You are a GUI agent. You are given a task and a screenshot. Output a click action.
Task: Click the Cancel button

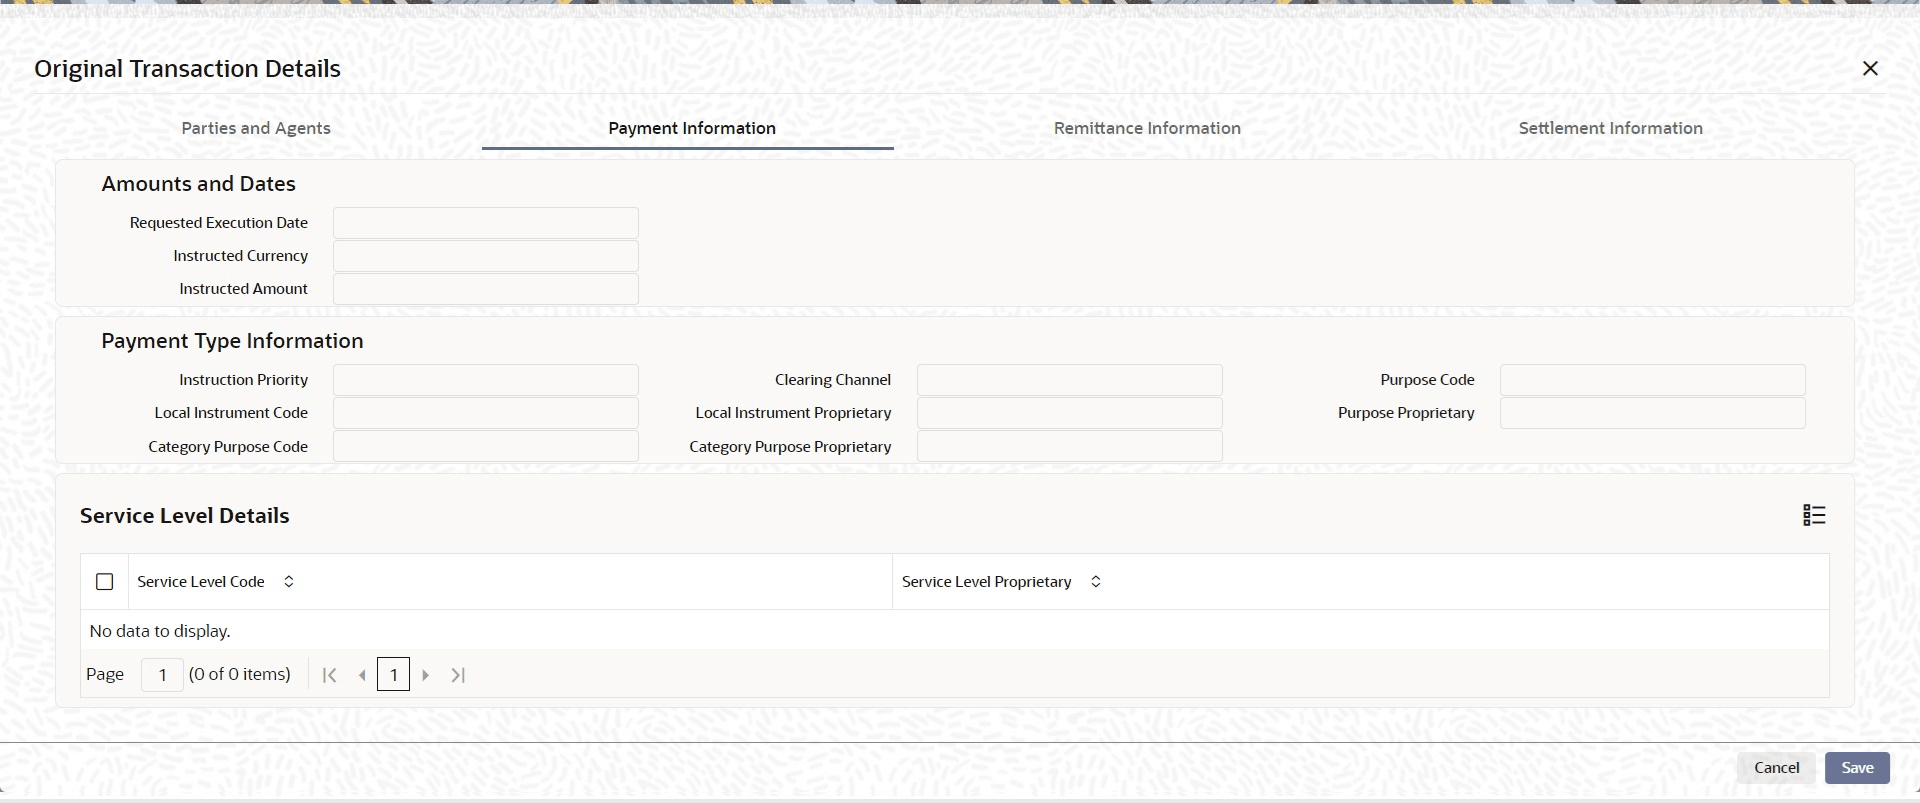[1777, 767]
